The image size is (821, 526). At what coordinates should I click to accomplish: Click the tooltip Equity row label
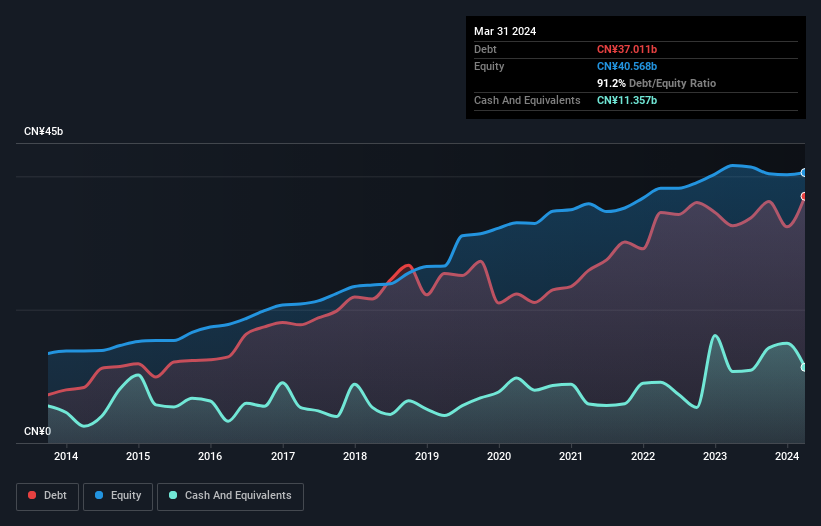[489, 66]
